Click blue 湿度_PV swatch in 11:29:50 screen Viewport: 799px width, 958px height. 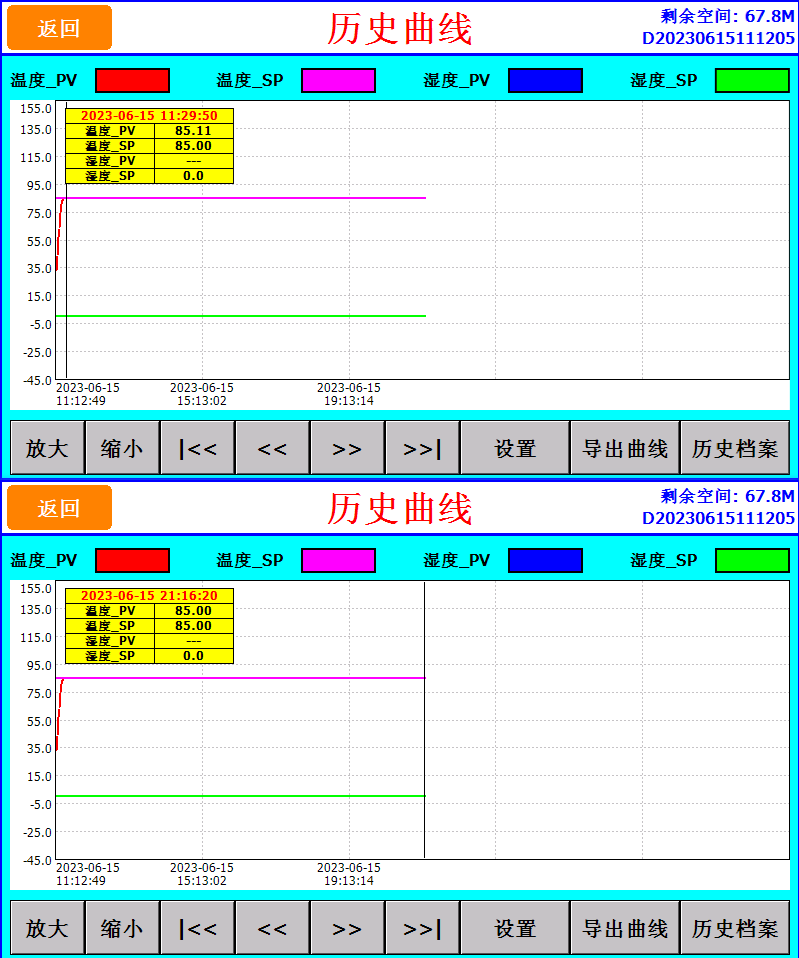coord(545,81)
